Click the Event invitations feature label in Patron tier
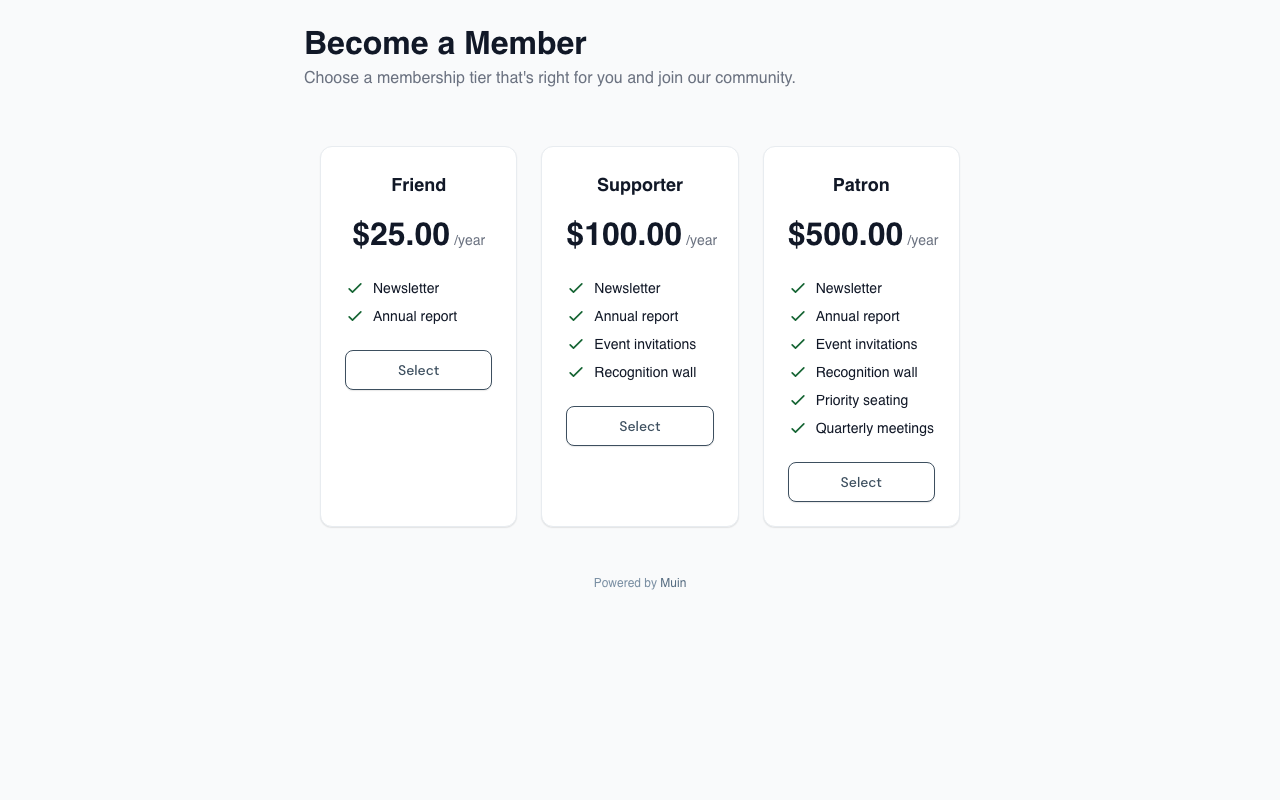The height and width of the screenshot is (800, 1280). point(866,344)
